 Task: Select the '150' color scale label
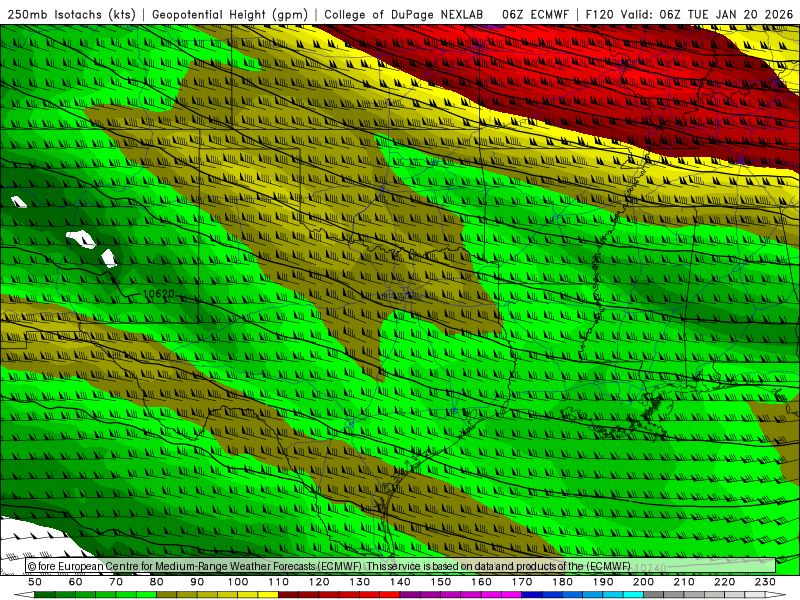(440, 582)
